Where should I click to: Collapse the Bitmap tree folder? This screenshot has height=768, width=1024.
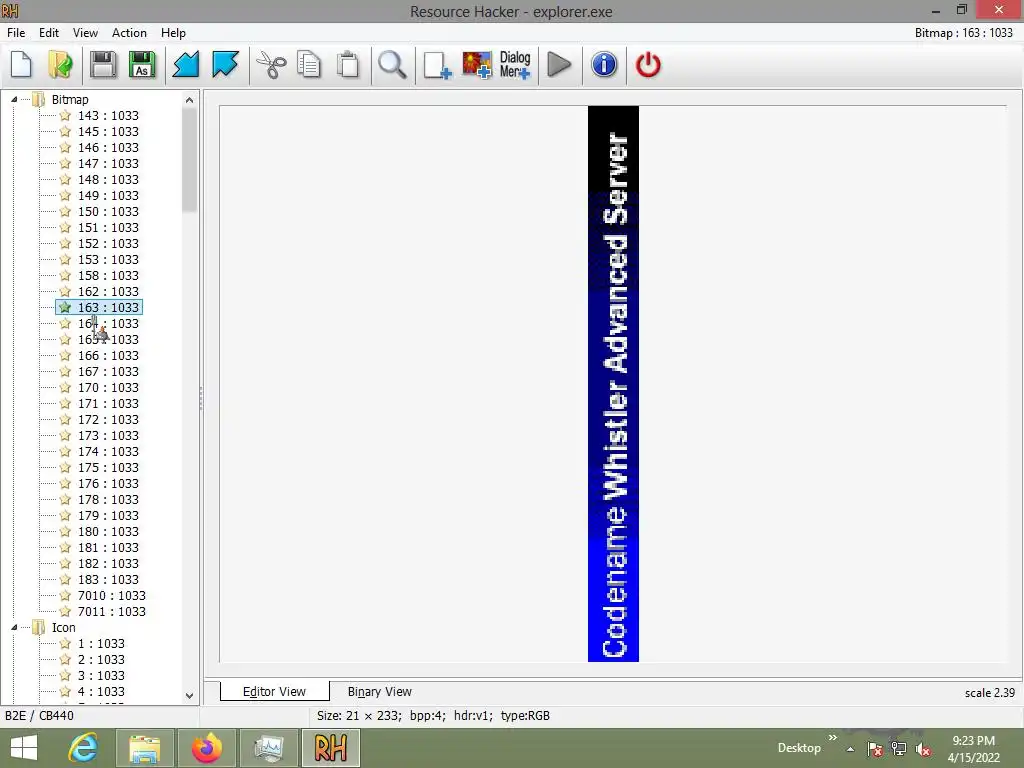pos(14,99)
